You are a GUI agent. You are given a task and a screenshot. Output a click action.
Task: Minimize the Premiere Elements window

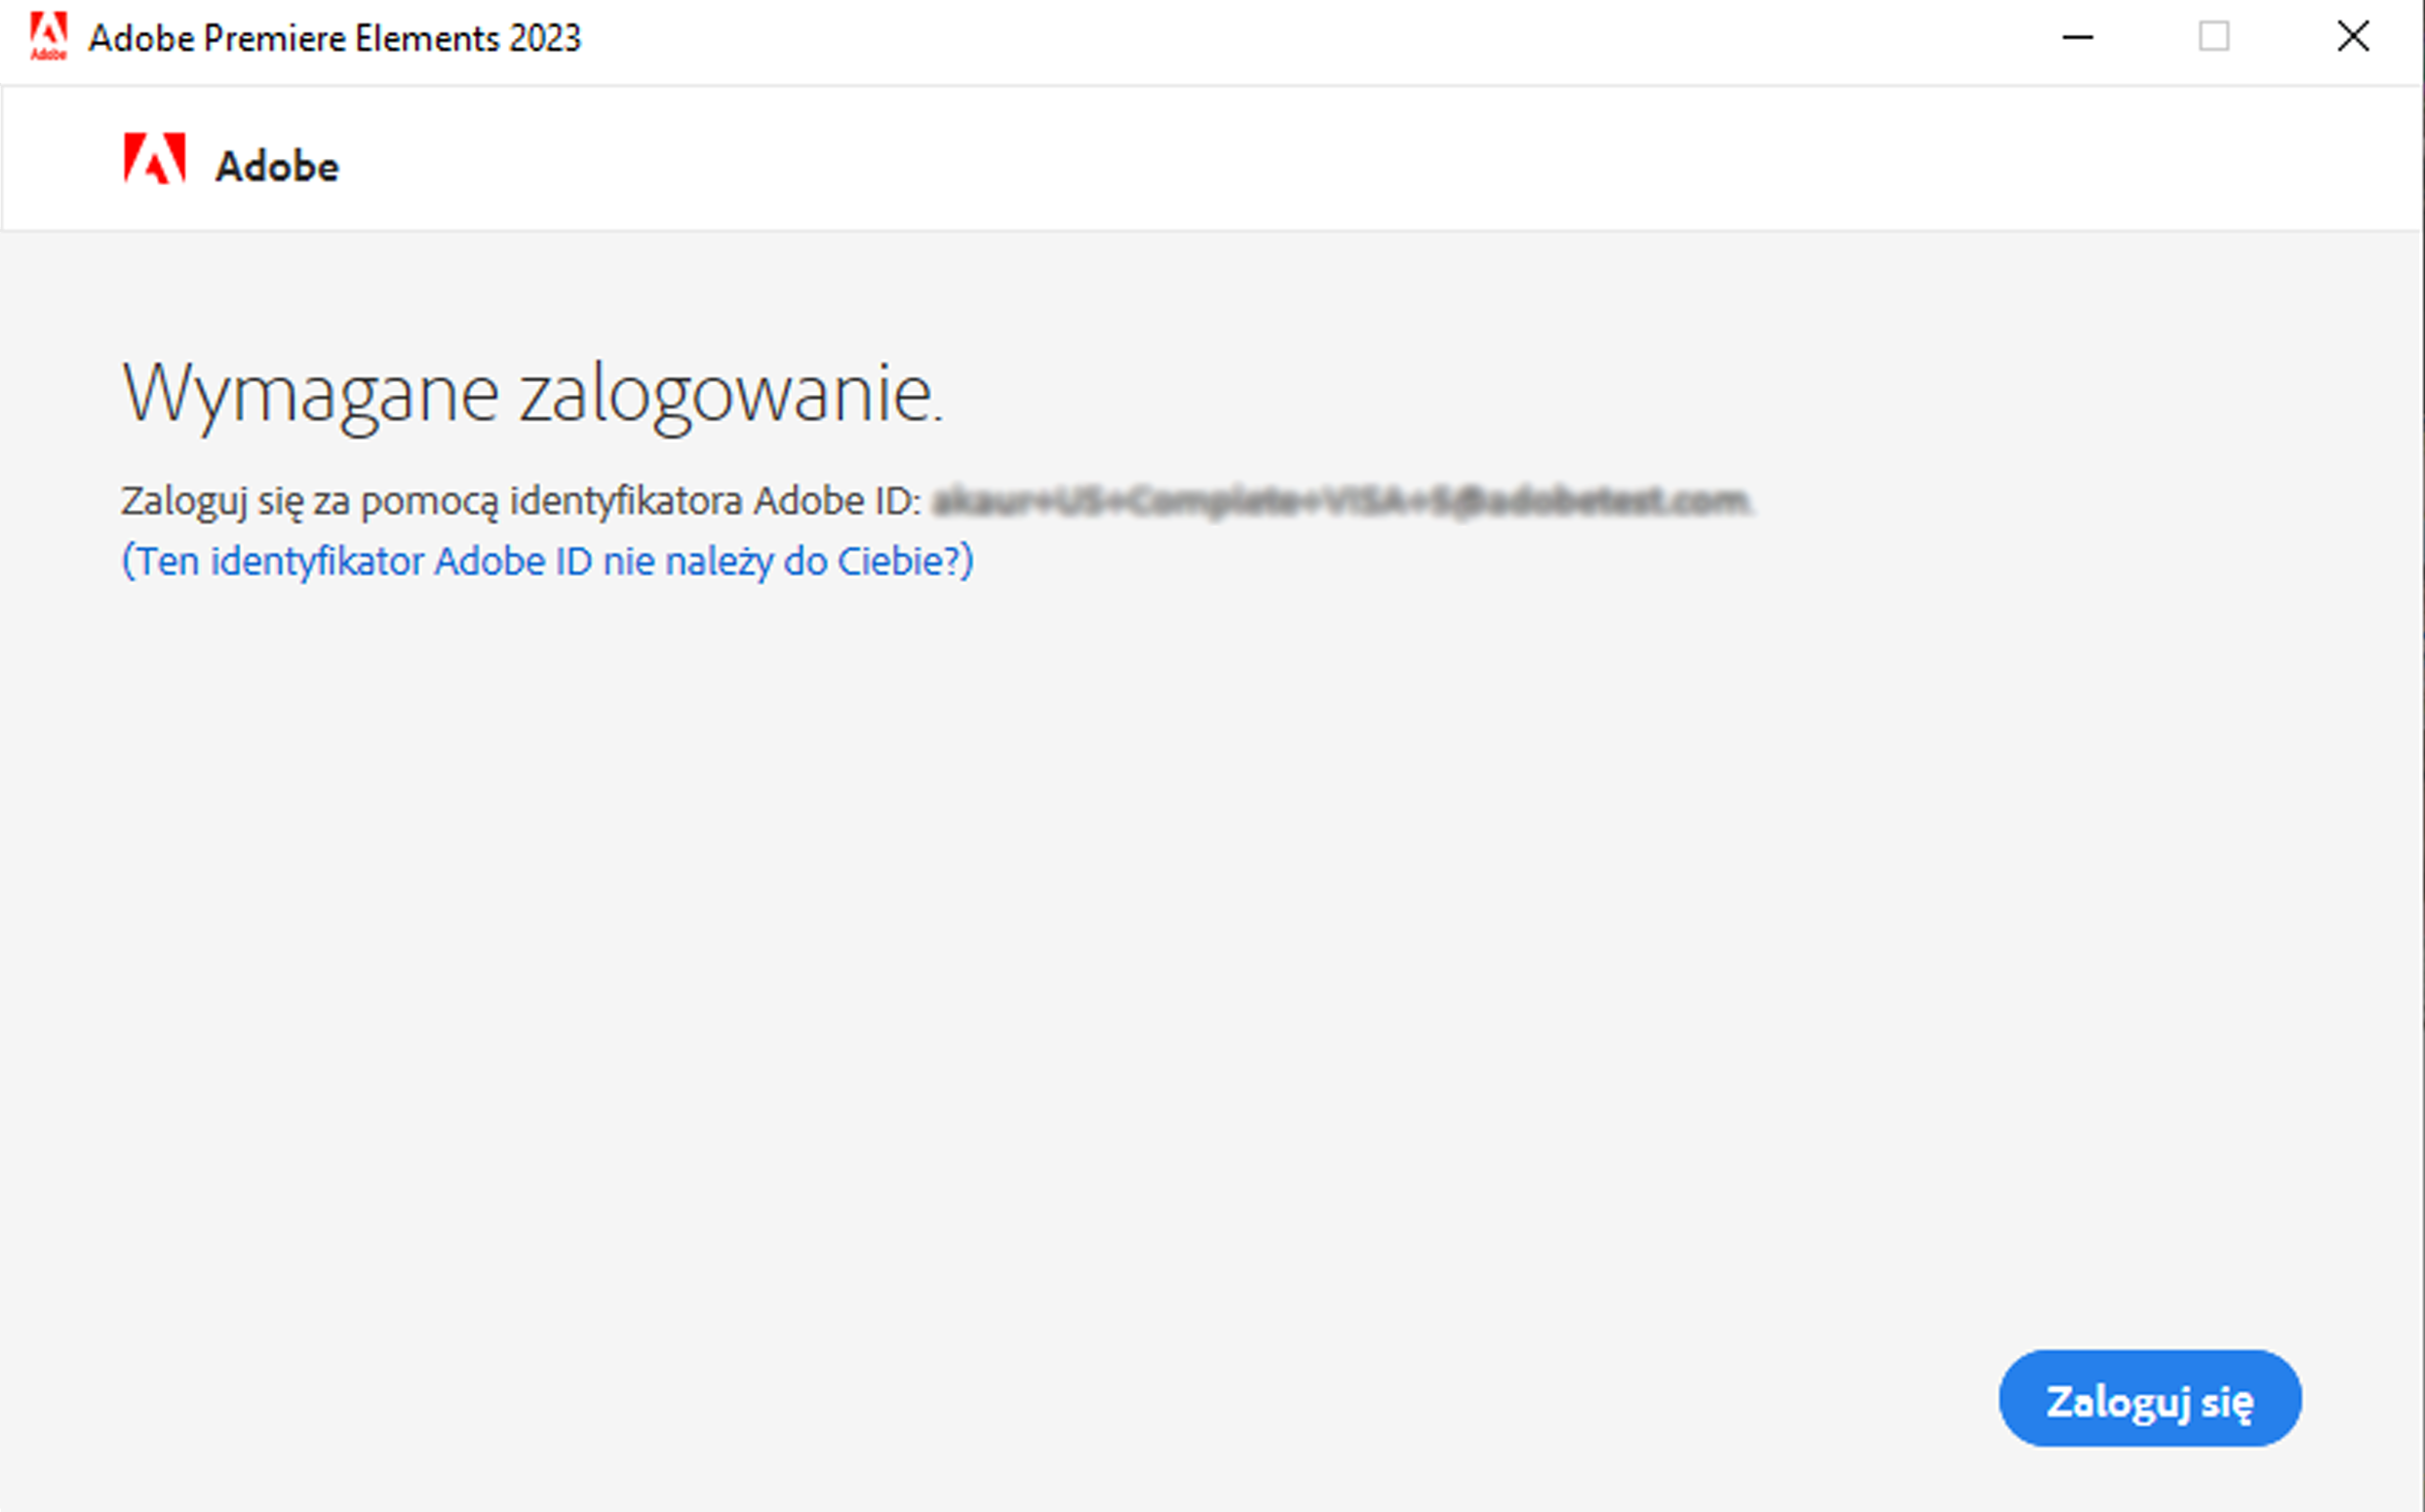click(2077, 38)
